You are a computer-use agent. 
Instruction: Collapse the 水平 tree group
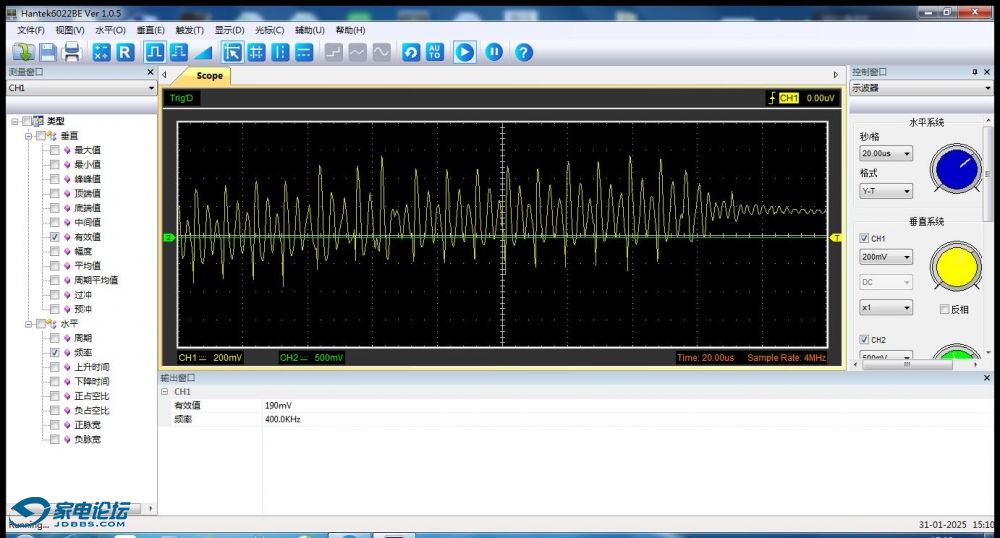[29, 324]
